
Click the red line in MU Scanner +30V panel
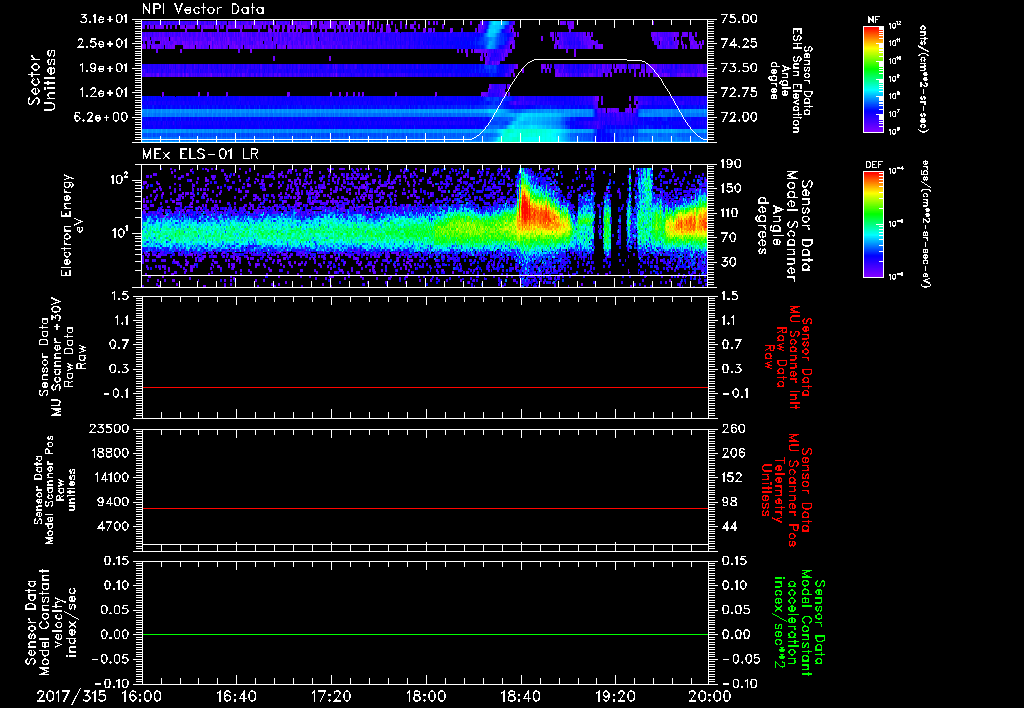click(425, 387)
